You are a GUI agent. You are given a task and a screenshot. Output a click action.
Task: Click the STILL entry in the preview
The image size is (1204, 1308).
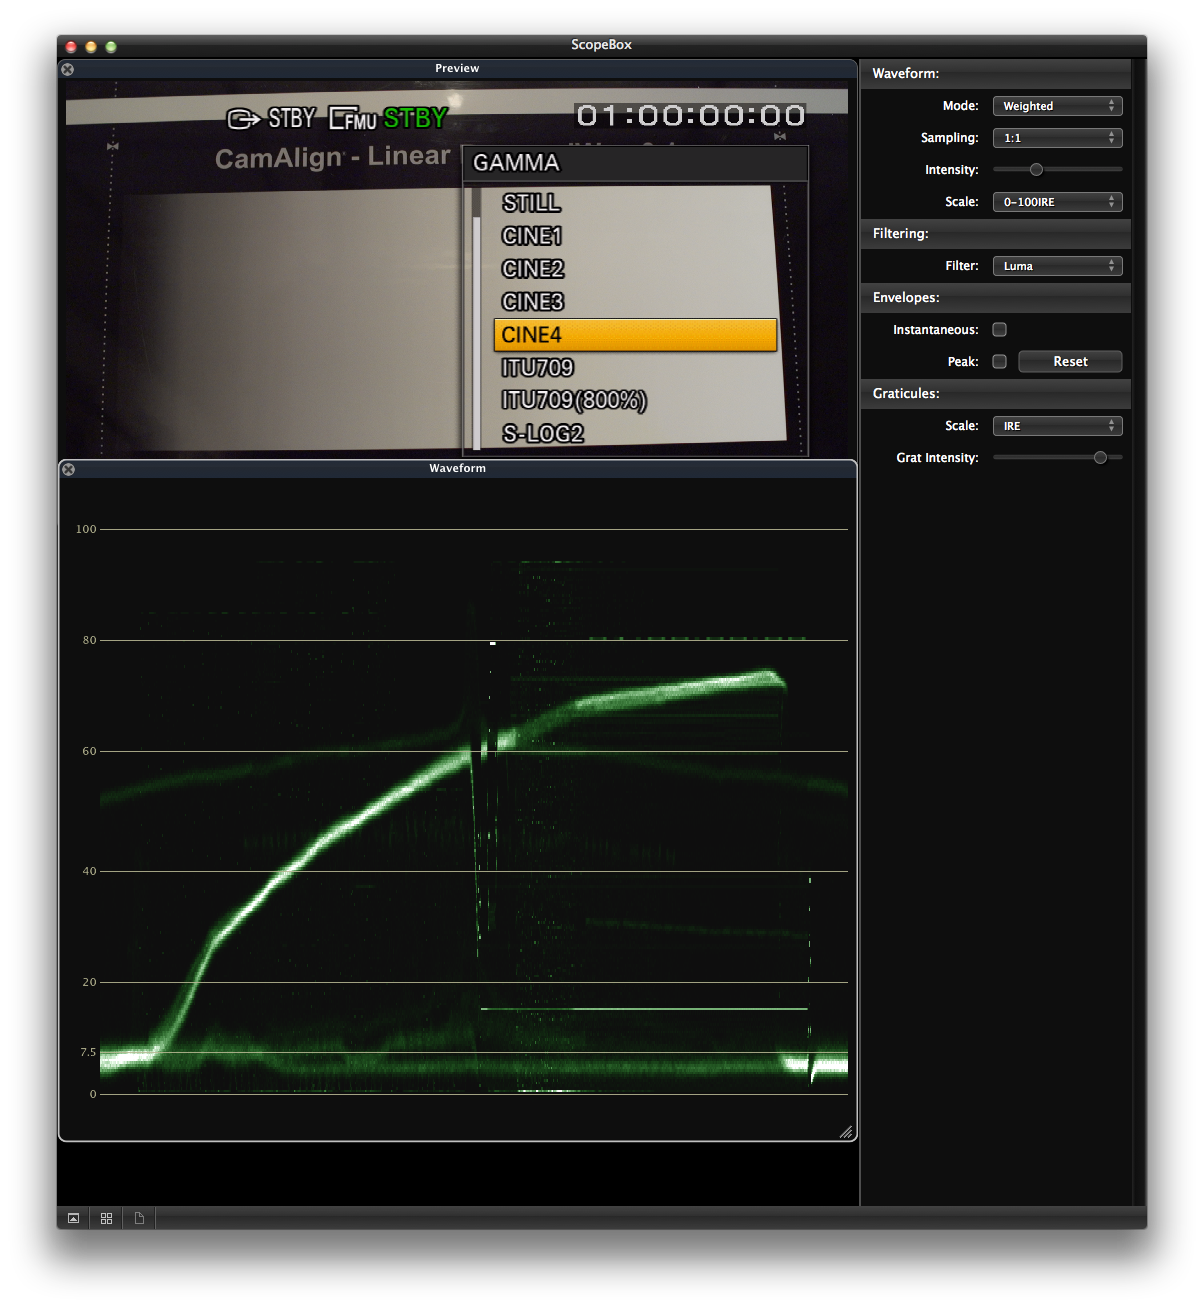531,203
